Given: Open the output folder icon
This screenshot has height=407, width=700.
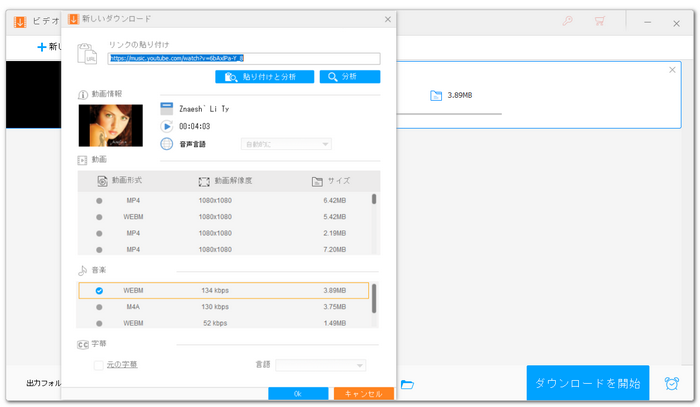Looking at the screenshot, I should tap(407, 385).
